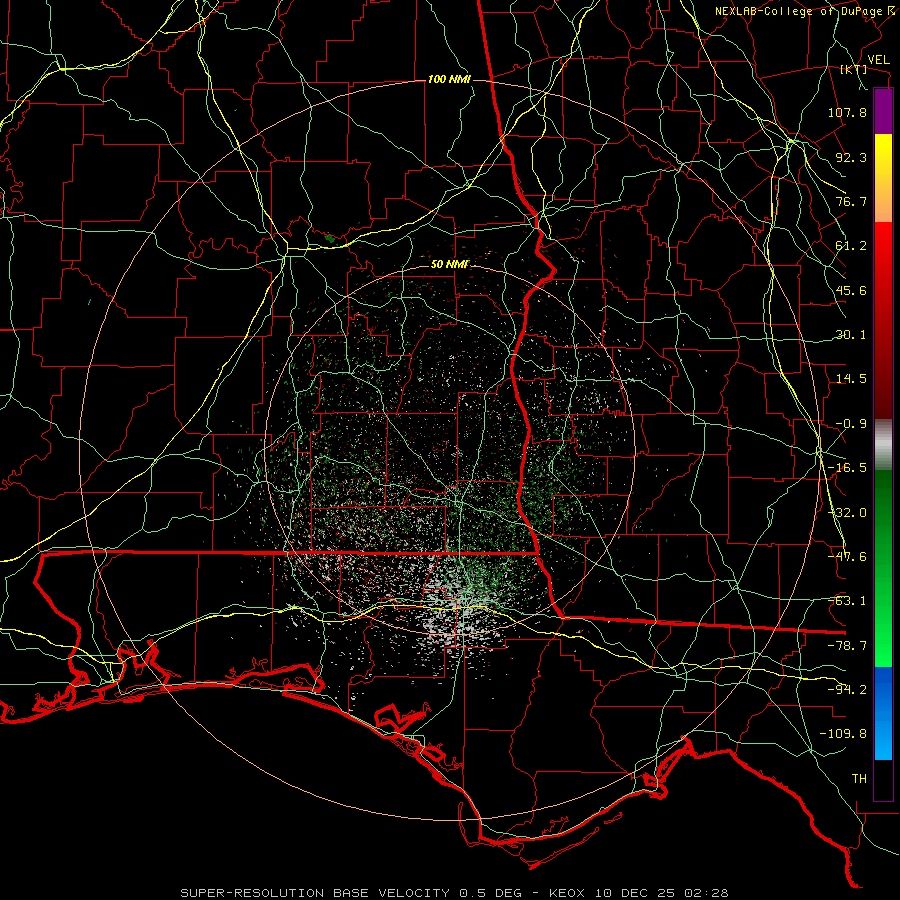Click the purple segment of the velocity color bar
Image resolution: width=900 pixels, height=900 pixels.
tap(883, 111)
